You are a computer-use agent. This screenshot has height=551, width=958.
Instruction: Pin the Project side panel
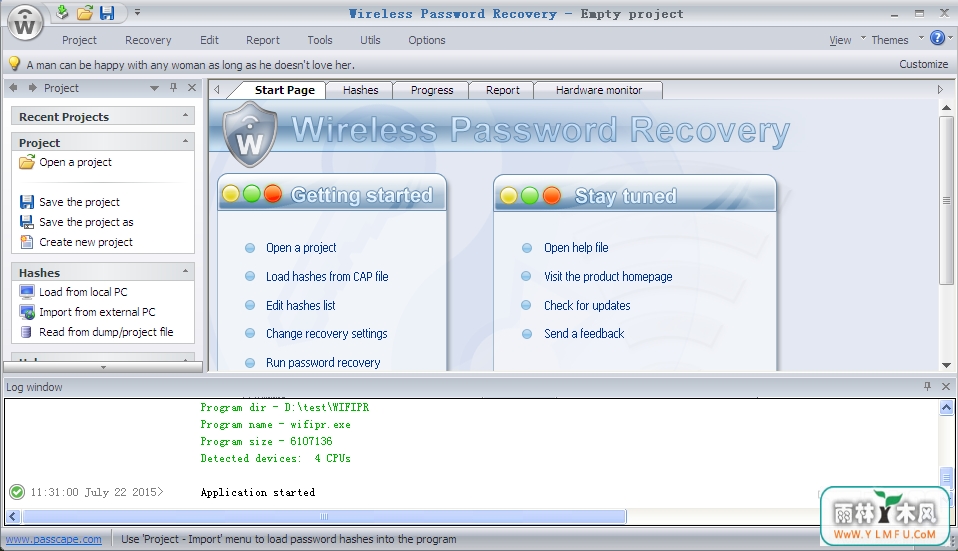click(174, 88)
